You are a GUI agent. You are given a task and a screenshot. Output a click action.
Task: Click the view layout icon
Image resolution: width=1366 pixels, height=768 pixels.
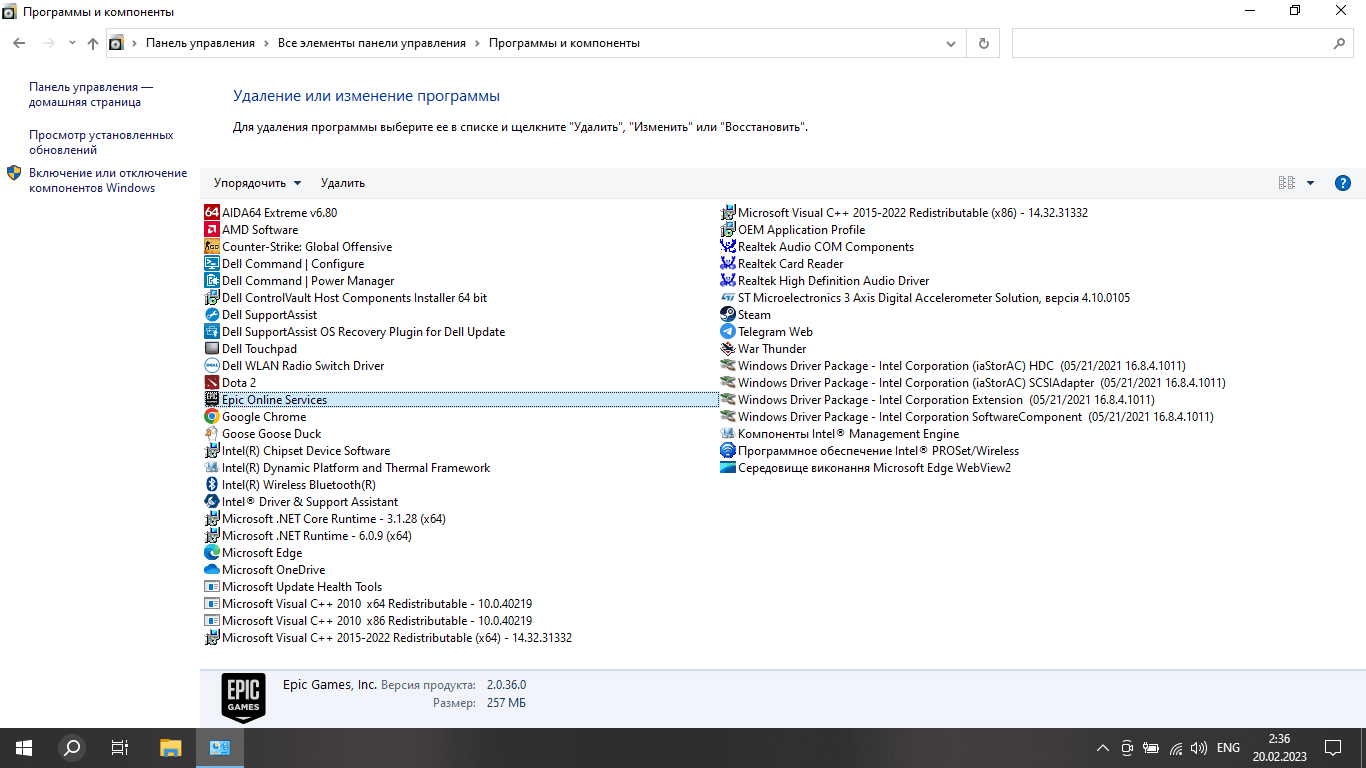pyautogui.click(x=1287, y=183)
